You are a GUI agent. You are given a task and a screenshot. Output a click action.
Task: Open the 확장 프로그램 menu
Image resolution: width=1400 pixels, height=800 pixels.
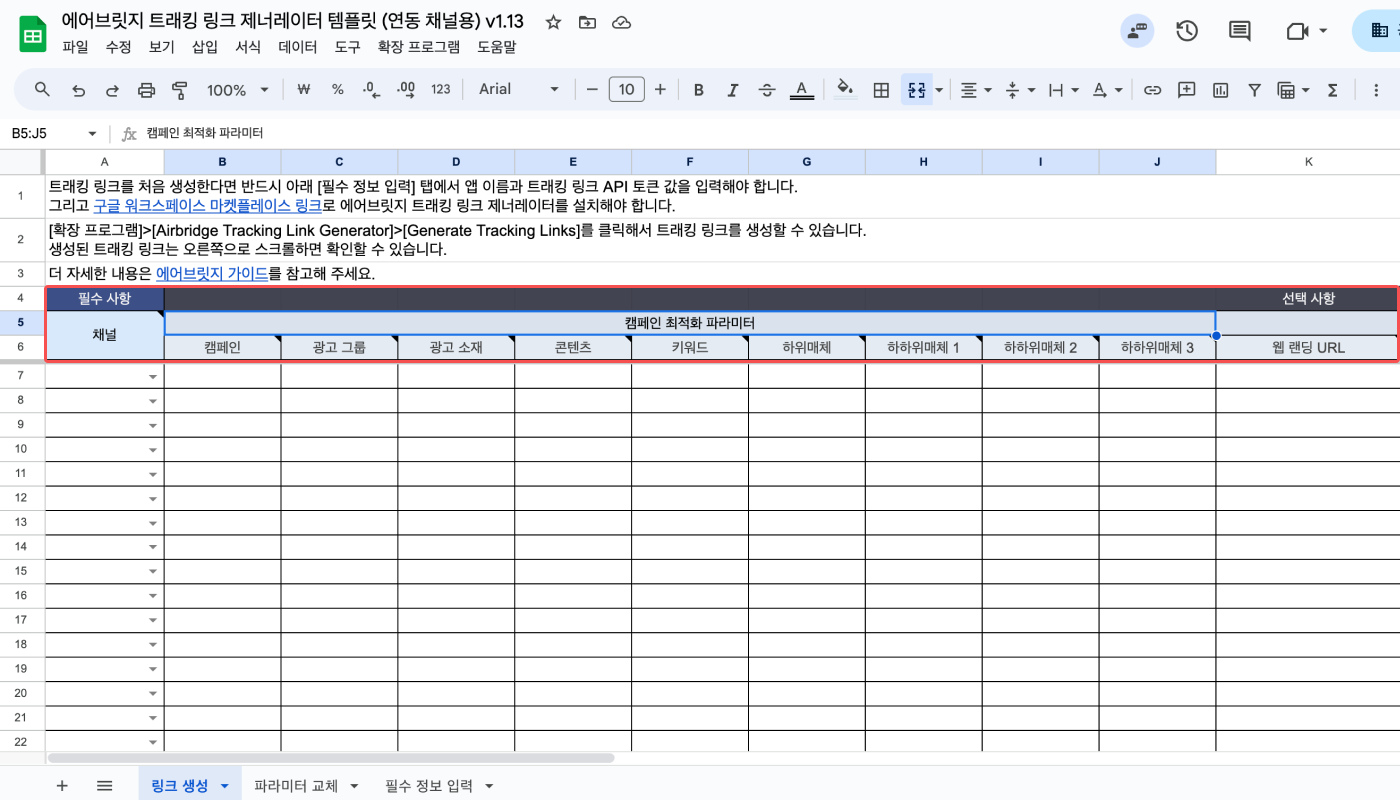[x=419, y=47]
